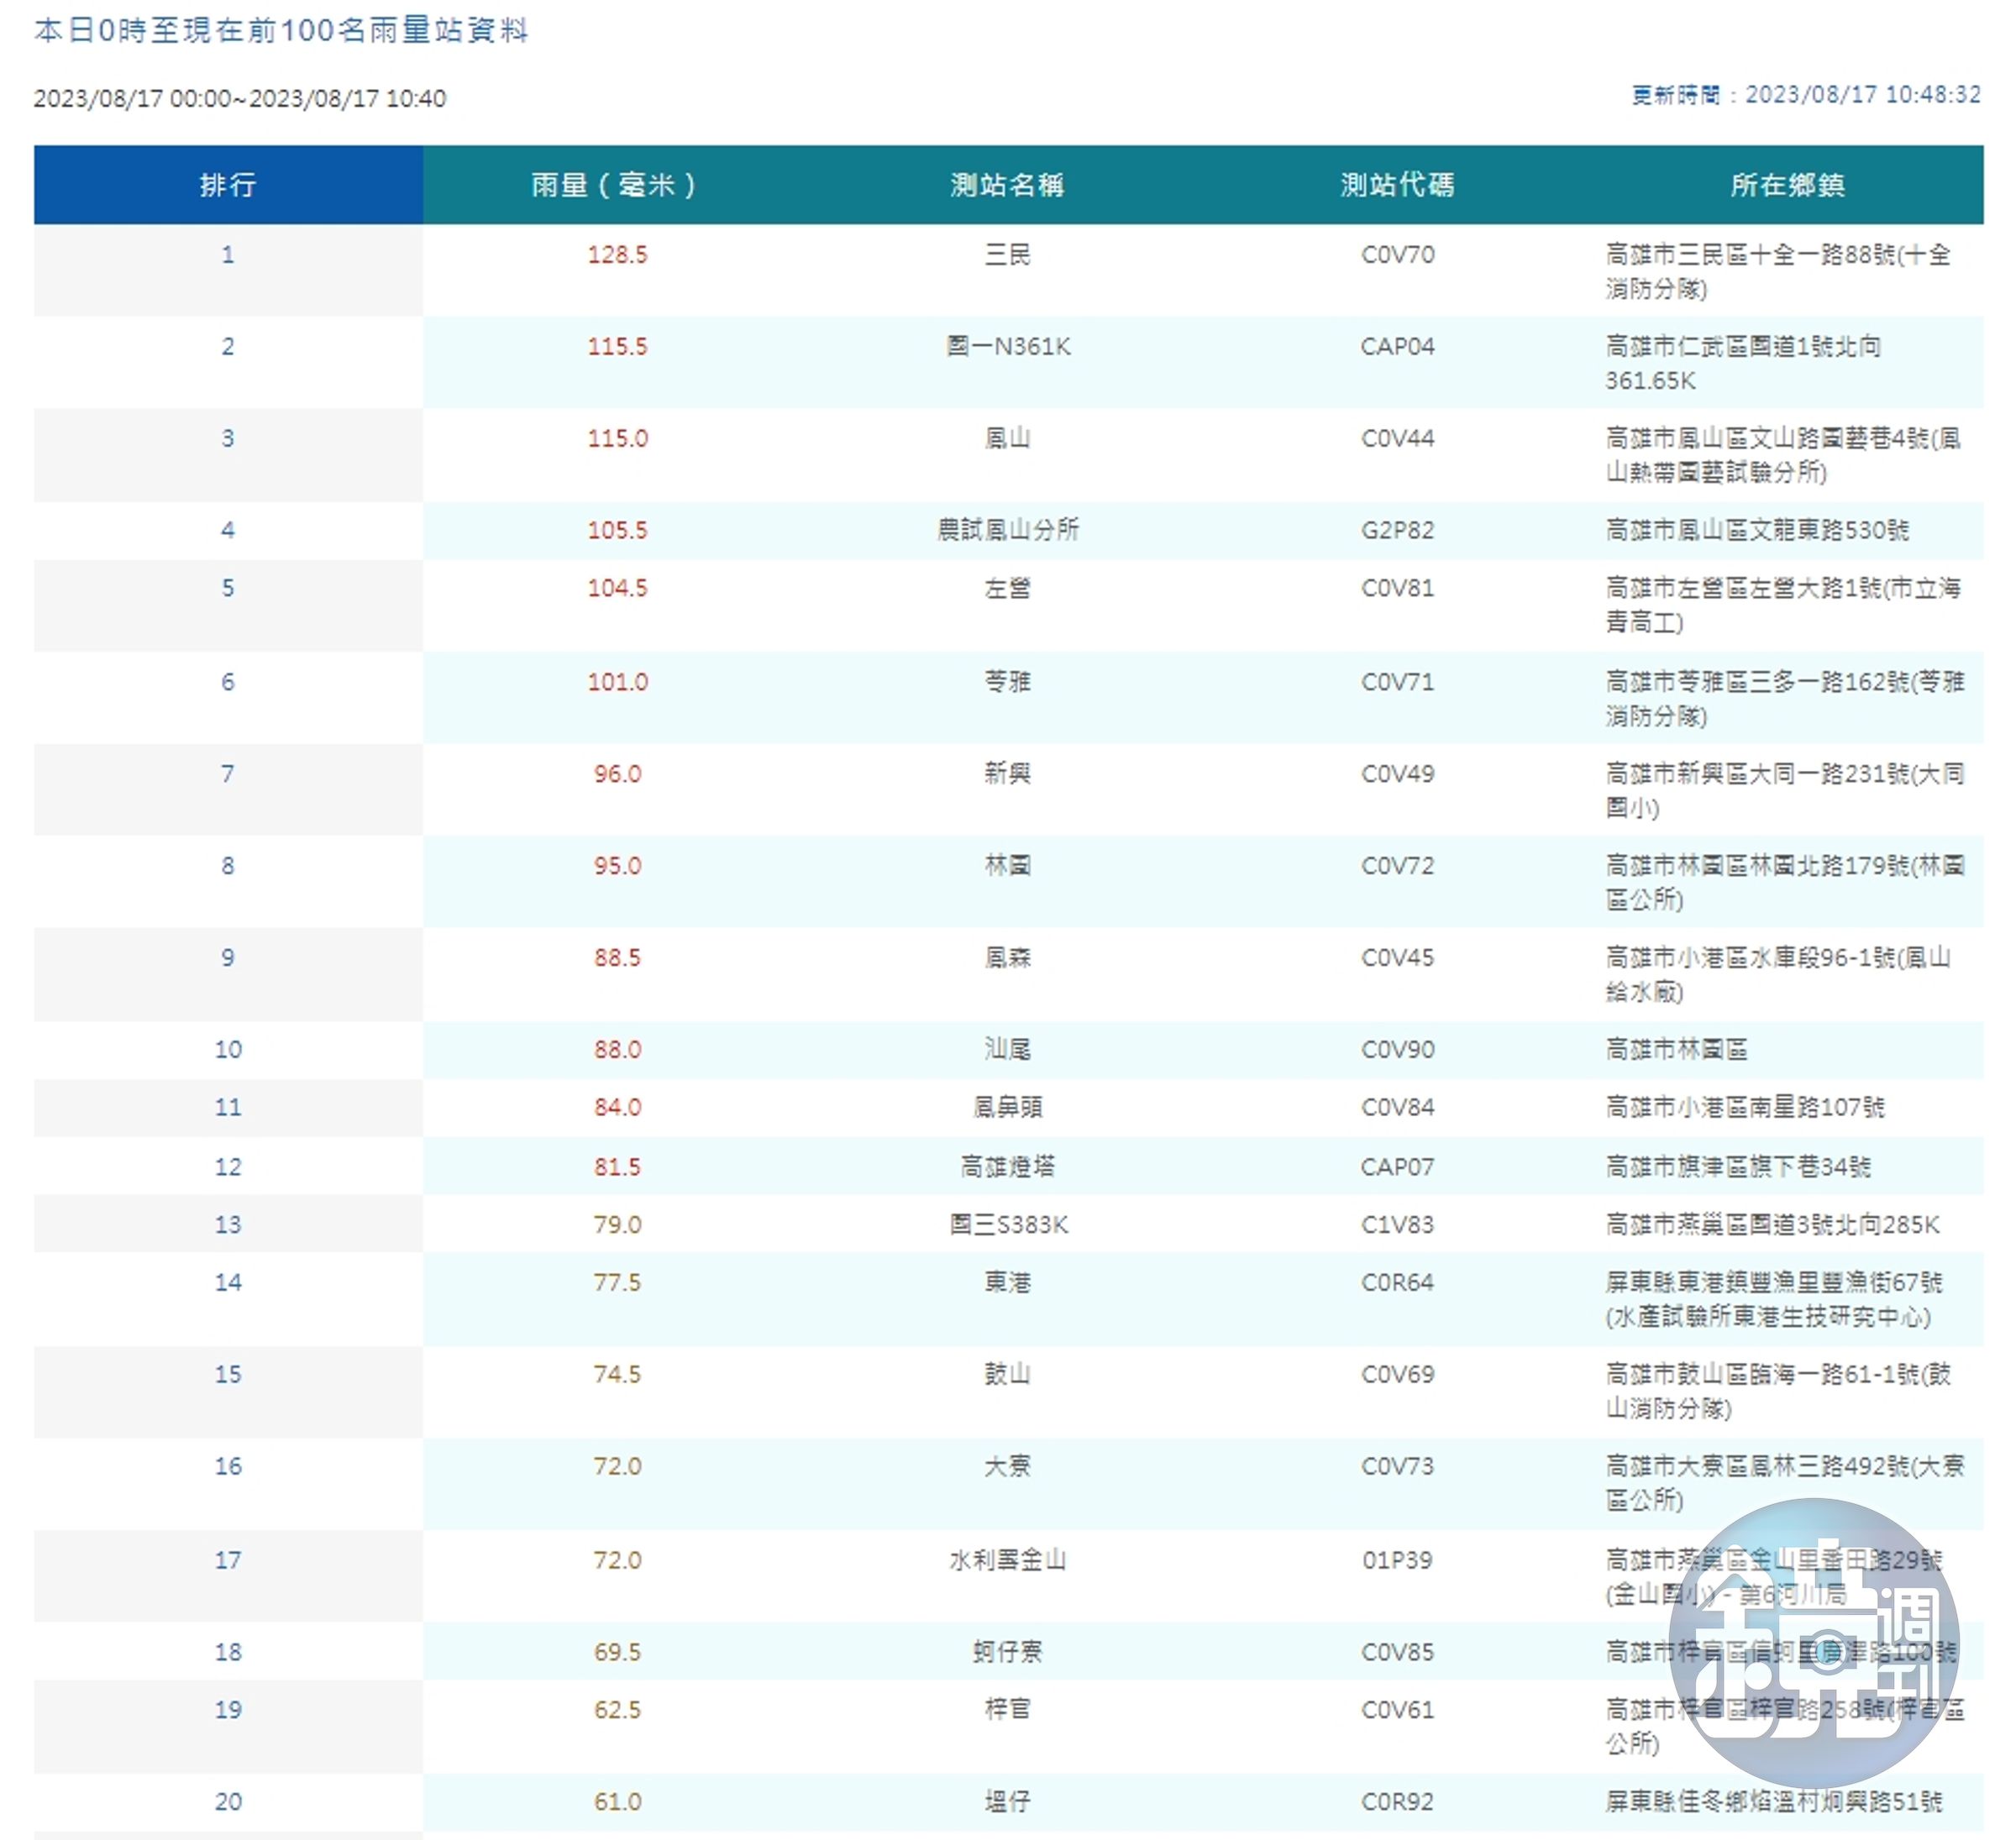Click station code C0V44

(1397, 439)
